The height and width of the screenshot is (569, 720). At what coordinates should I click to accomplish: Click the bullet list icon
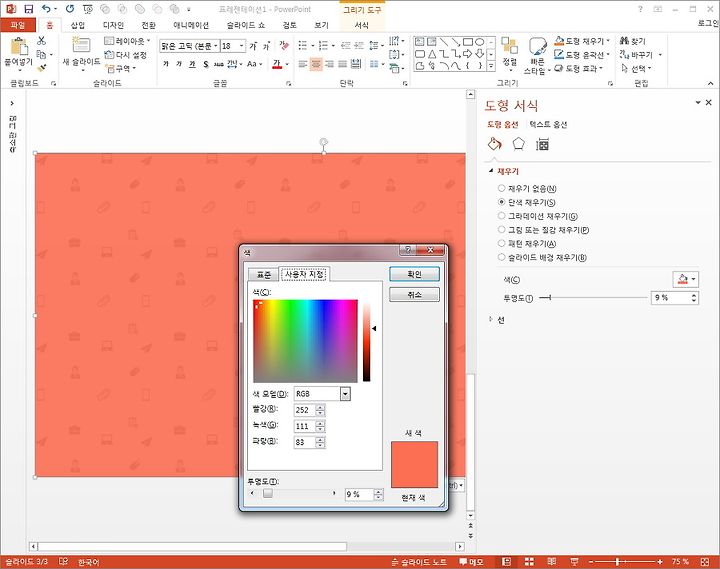tap(303, 45)
